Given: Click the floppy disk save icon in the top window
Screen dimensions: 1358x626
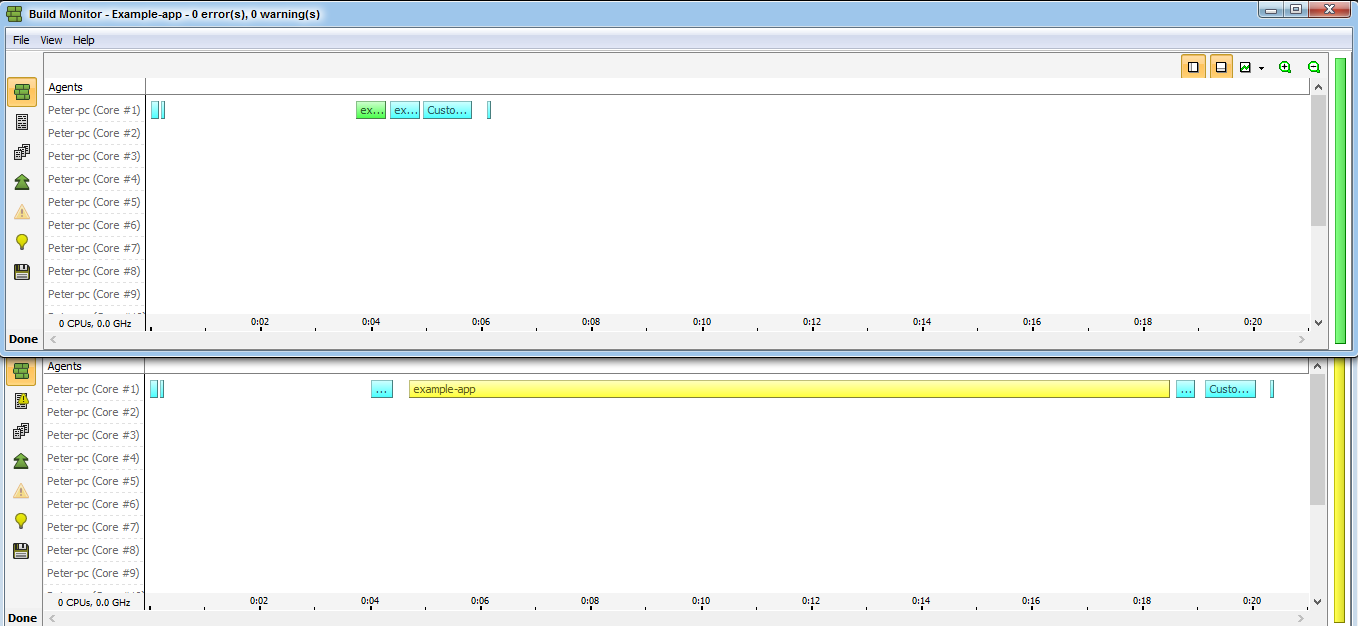Looking at the screenshot, I should click(x=22, y=272).
